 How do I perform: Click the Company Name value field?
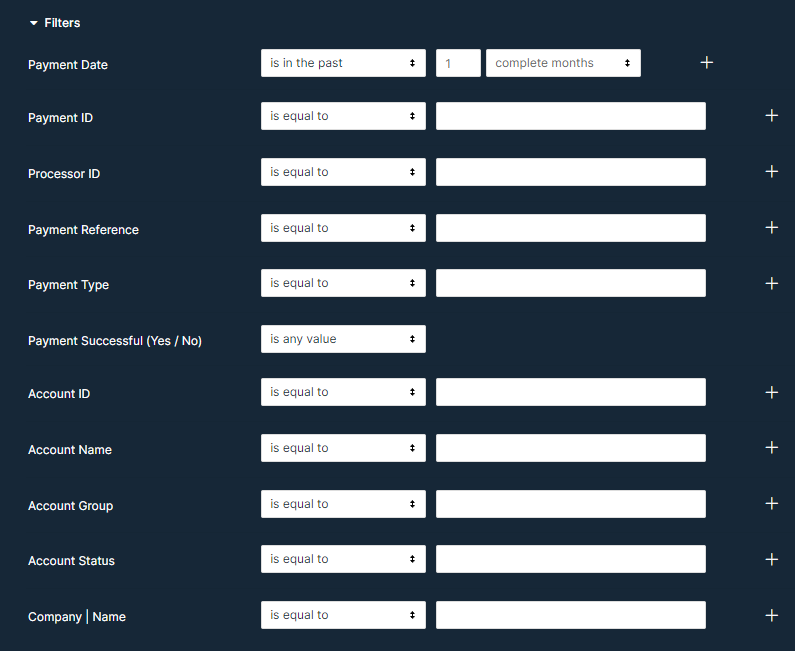point(571,615)
